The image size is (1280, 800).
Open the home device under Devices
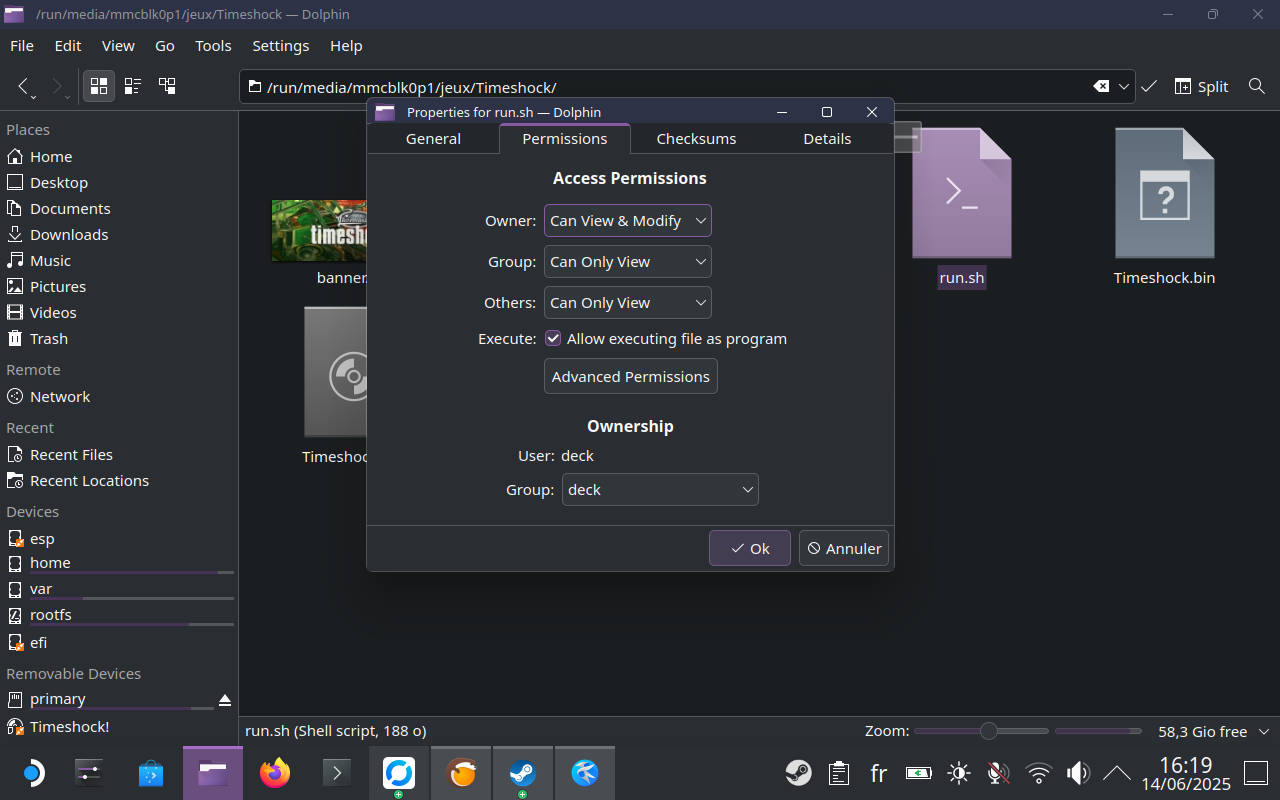pos(50,563)
